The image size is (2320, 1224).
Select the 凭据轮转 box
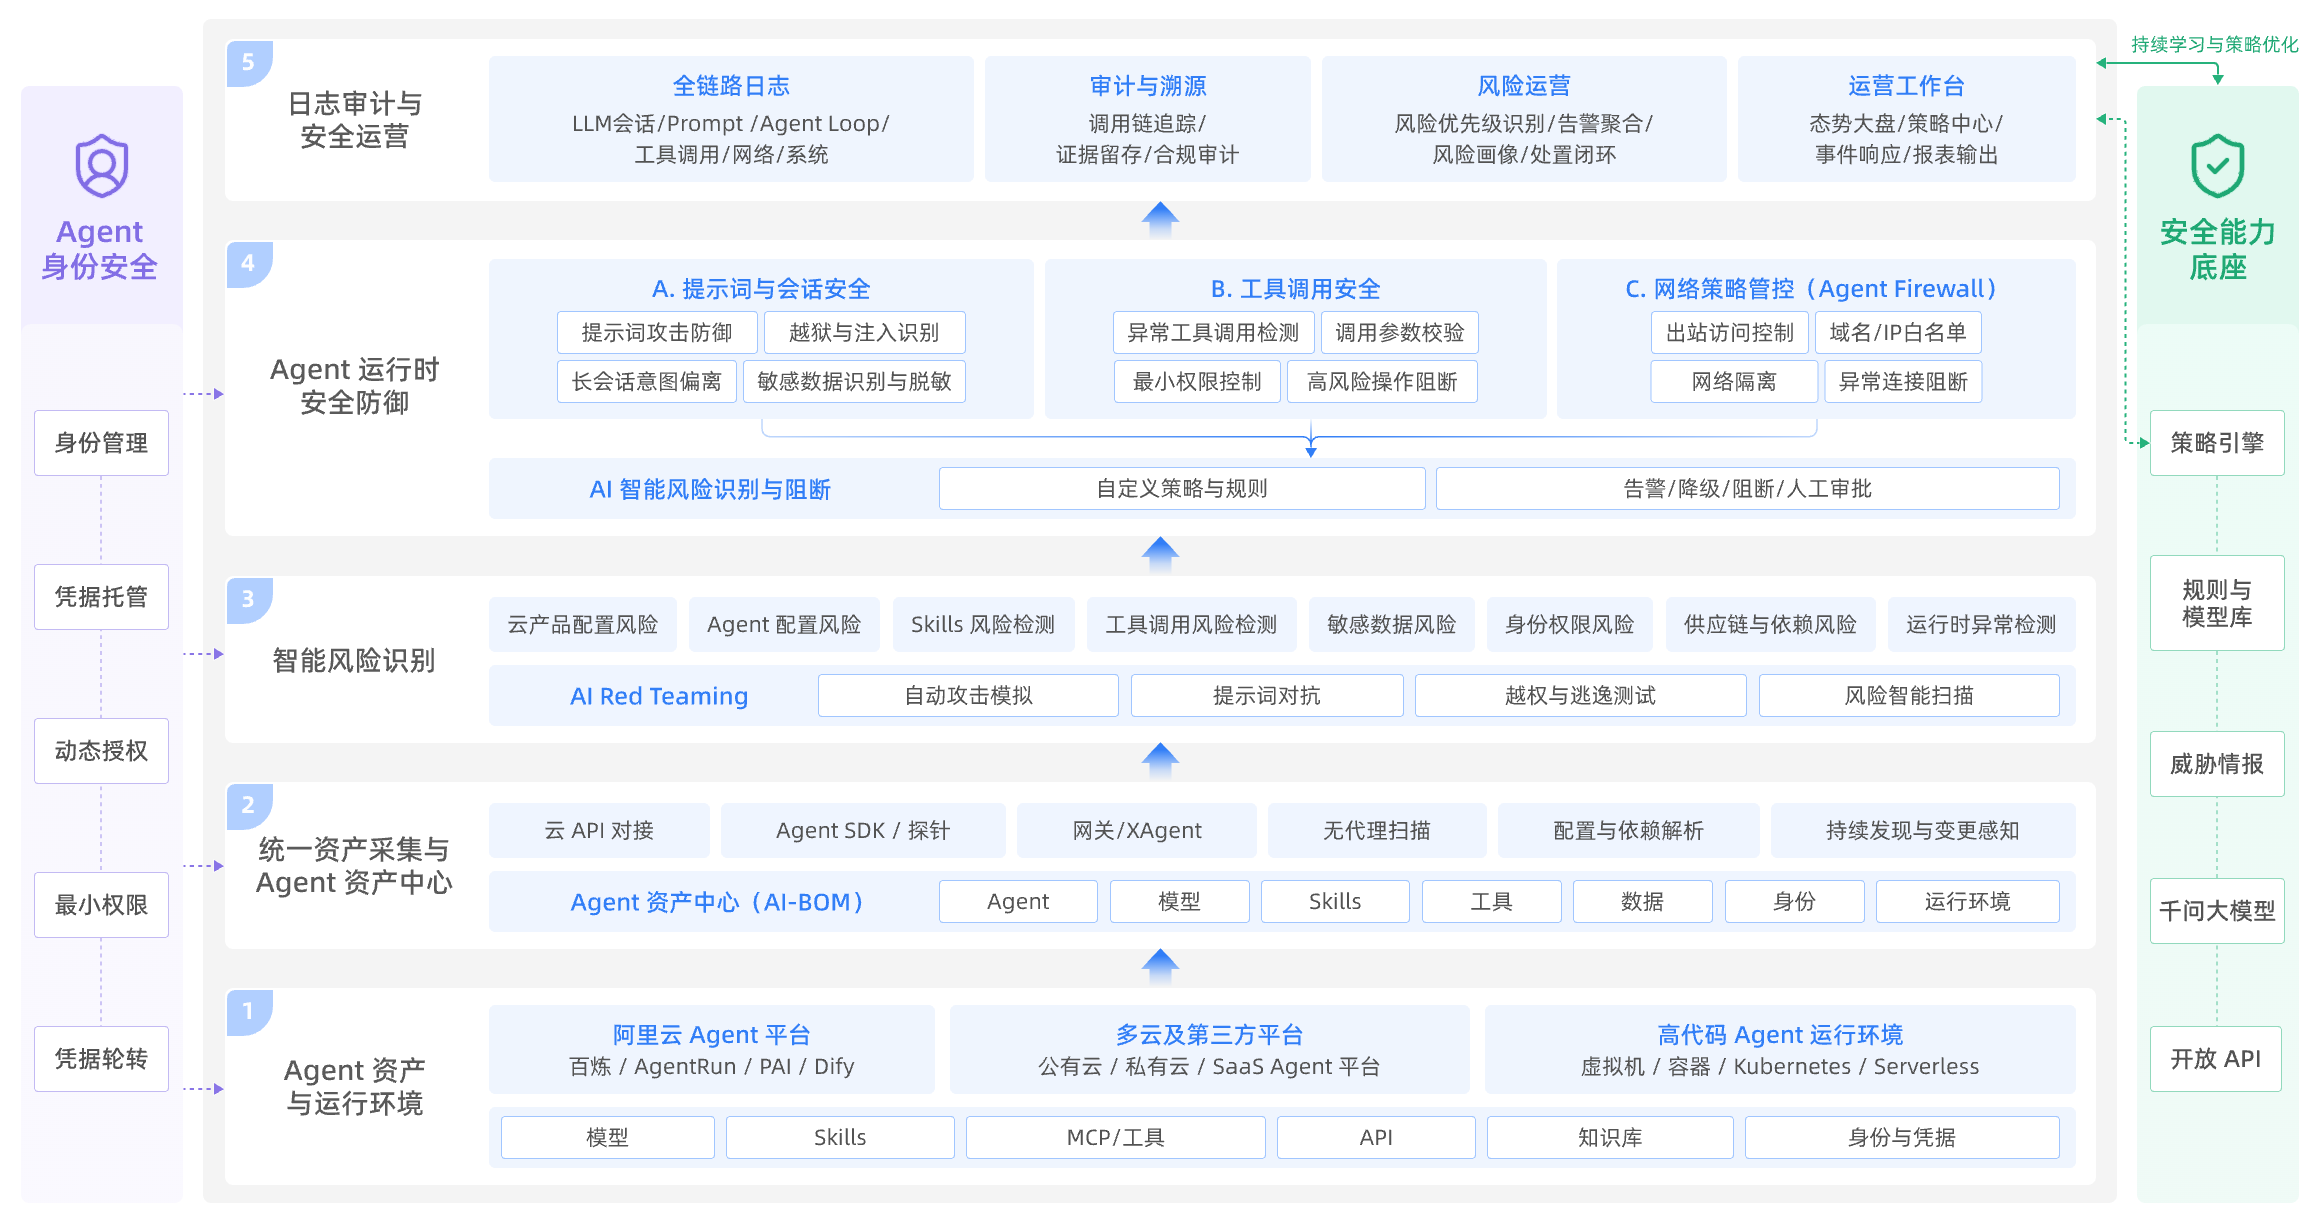pos(101,1059)
